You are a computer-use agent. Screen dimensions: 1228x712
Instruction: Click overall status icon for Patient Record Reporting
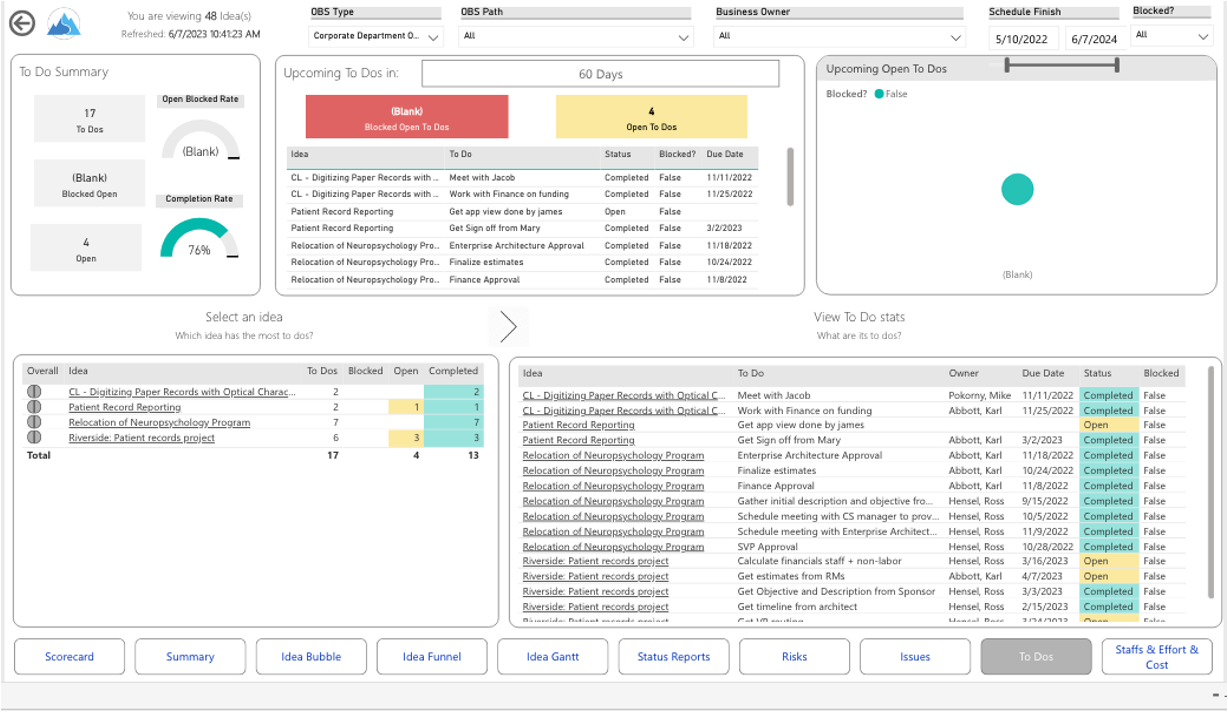click(x=34, y=407)
